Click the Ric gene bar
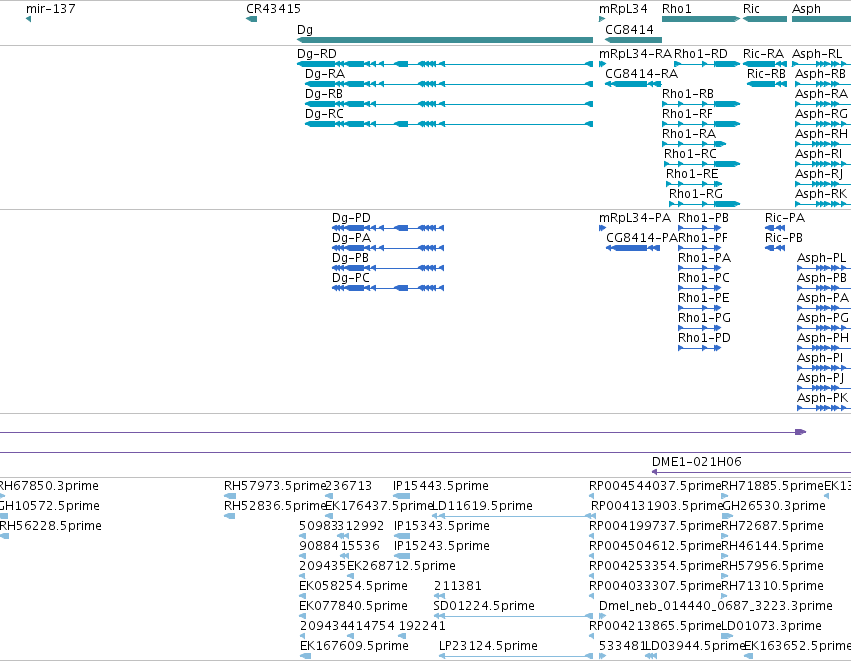 [765, 19]
